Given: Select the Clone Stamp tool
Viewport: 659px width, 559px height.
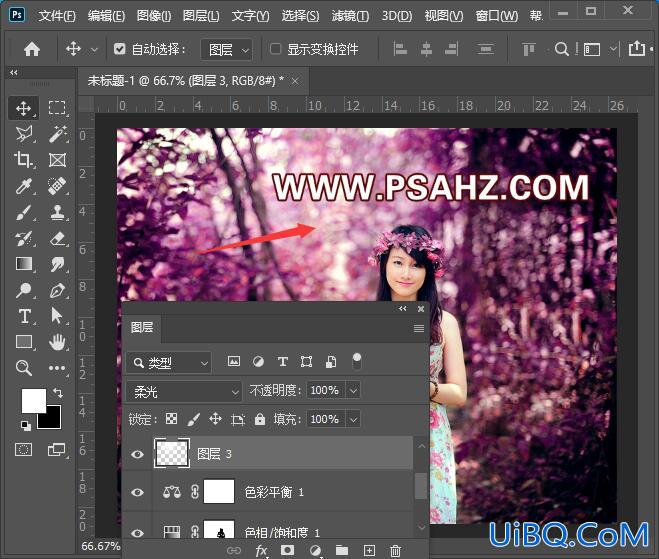Looking at the screenshot, I should pos(57,212).
